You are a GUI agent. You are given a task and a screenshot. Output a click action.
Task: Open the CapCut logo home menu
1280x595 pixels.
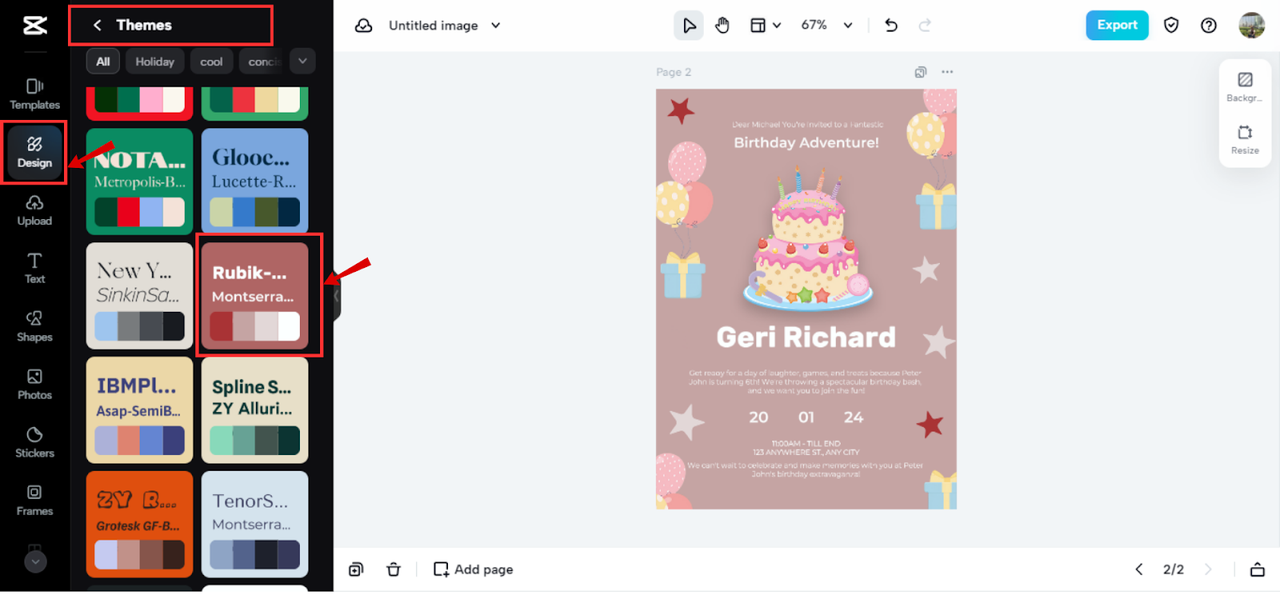coord(34,25)
